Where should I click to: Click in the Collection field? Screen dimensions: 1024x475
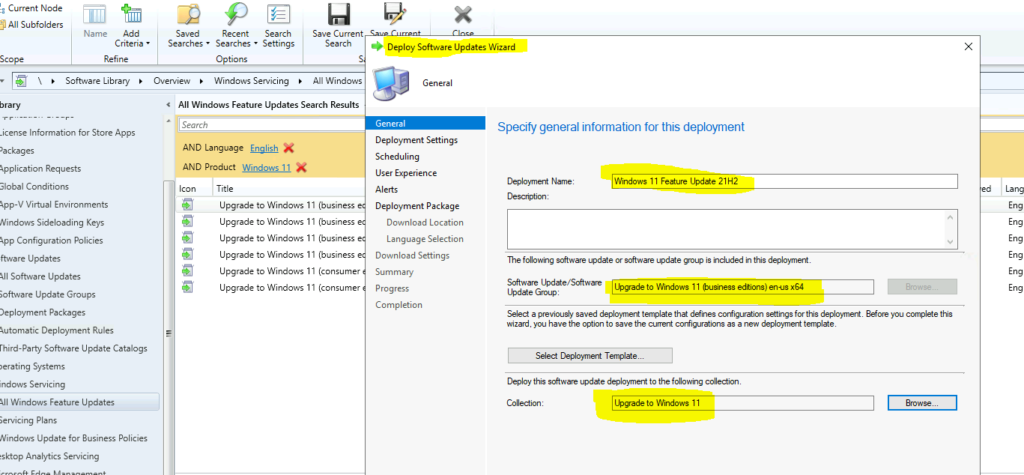(743, 403)
